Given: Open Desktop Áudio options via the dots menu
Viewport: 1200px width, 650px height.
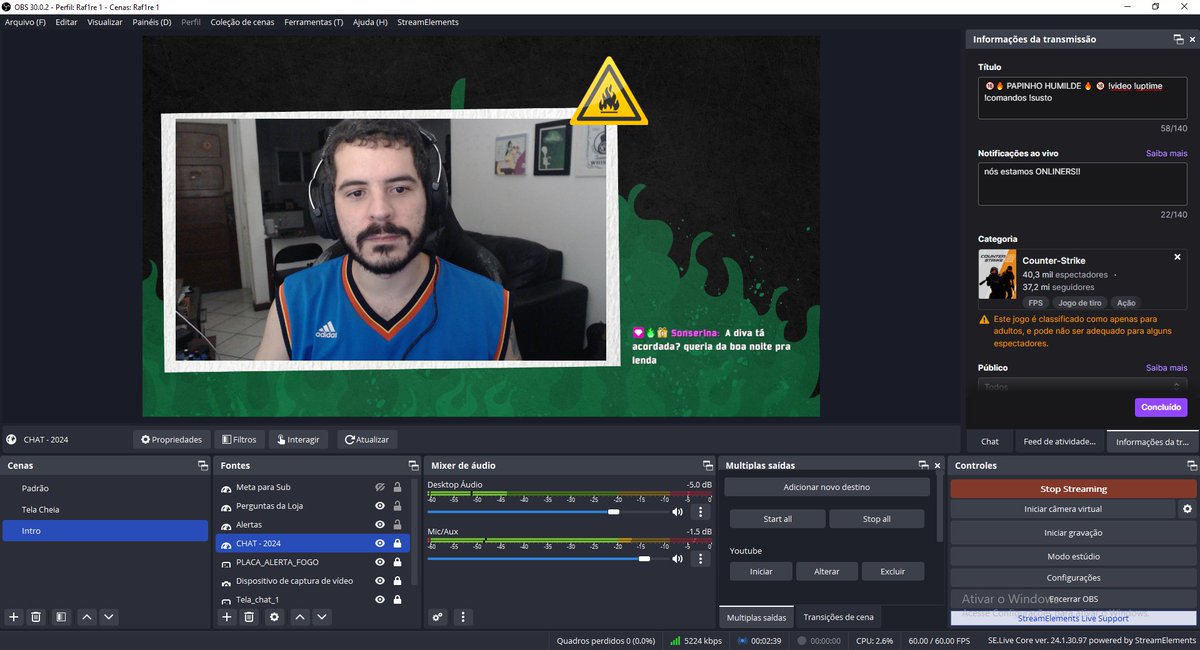Looking at the screenshot, I should [x=699, y=511].
